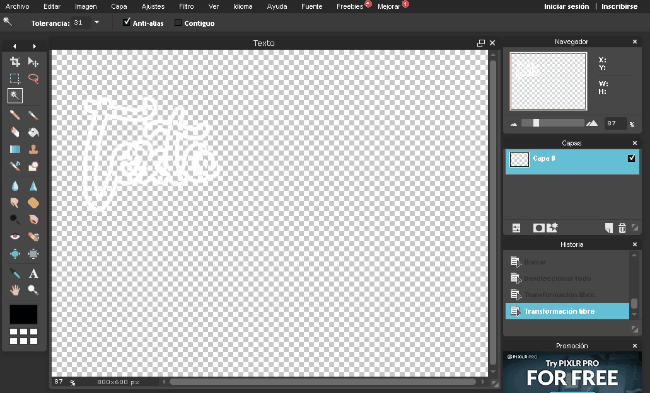Open the Idioma menu

coord(243,7)
